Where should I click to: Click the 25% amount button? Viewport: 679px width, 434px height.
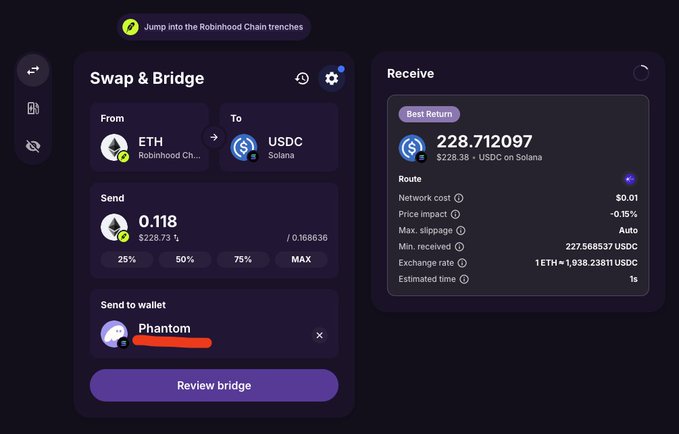coord(127,259)
